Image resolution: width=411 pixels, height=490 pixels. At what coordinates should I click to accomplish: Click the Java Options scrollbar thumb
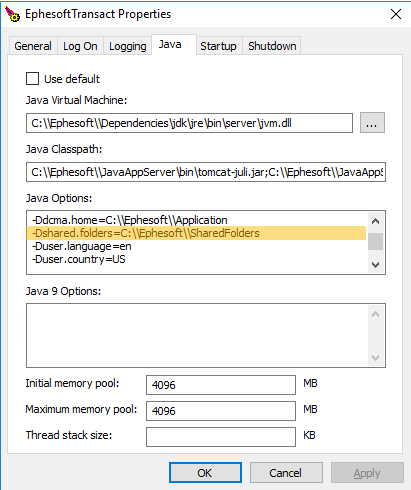pos(375,241)
